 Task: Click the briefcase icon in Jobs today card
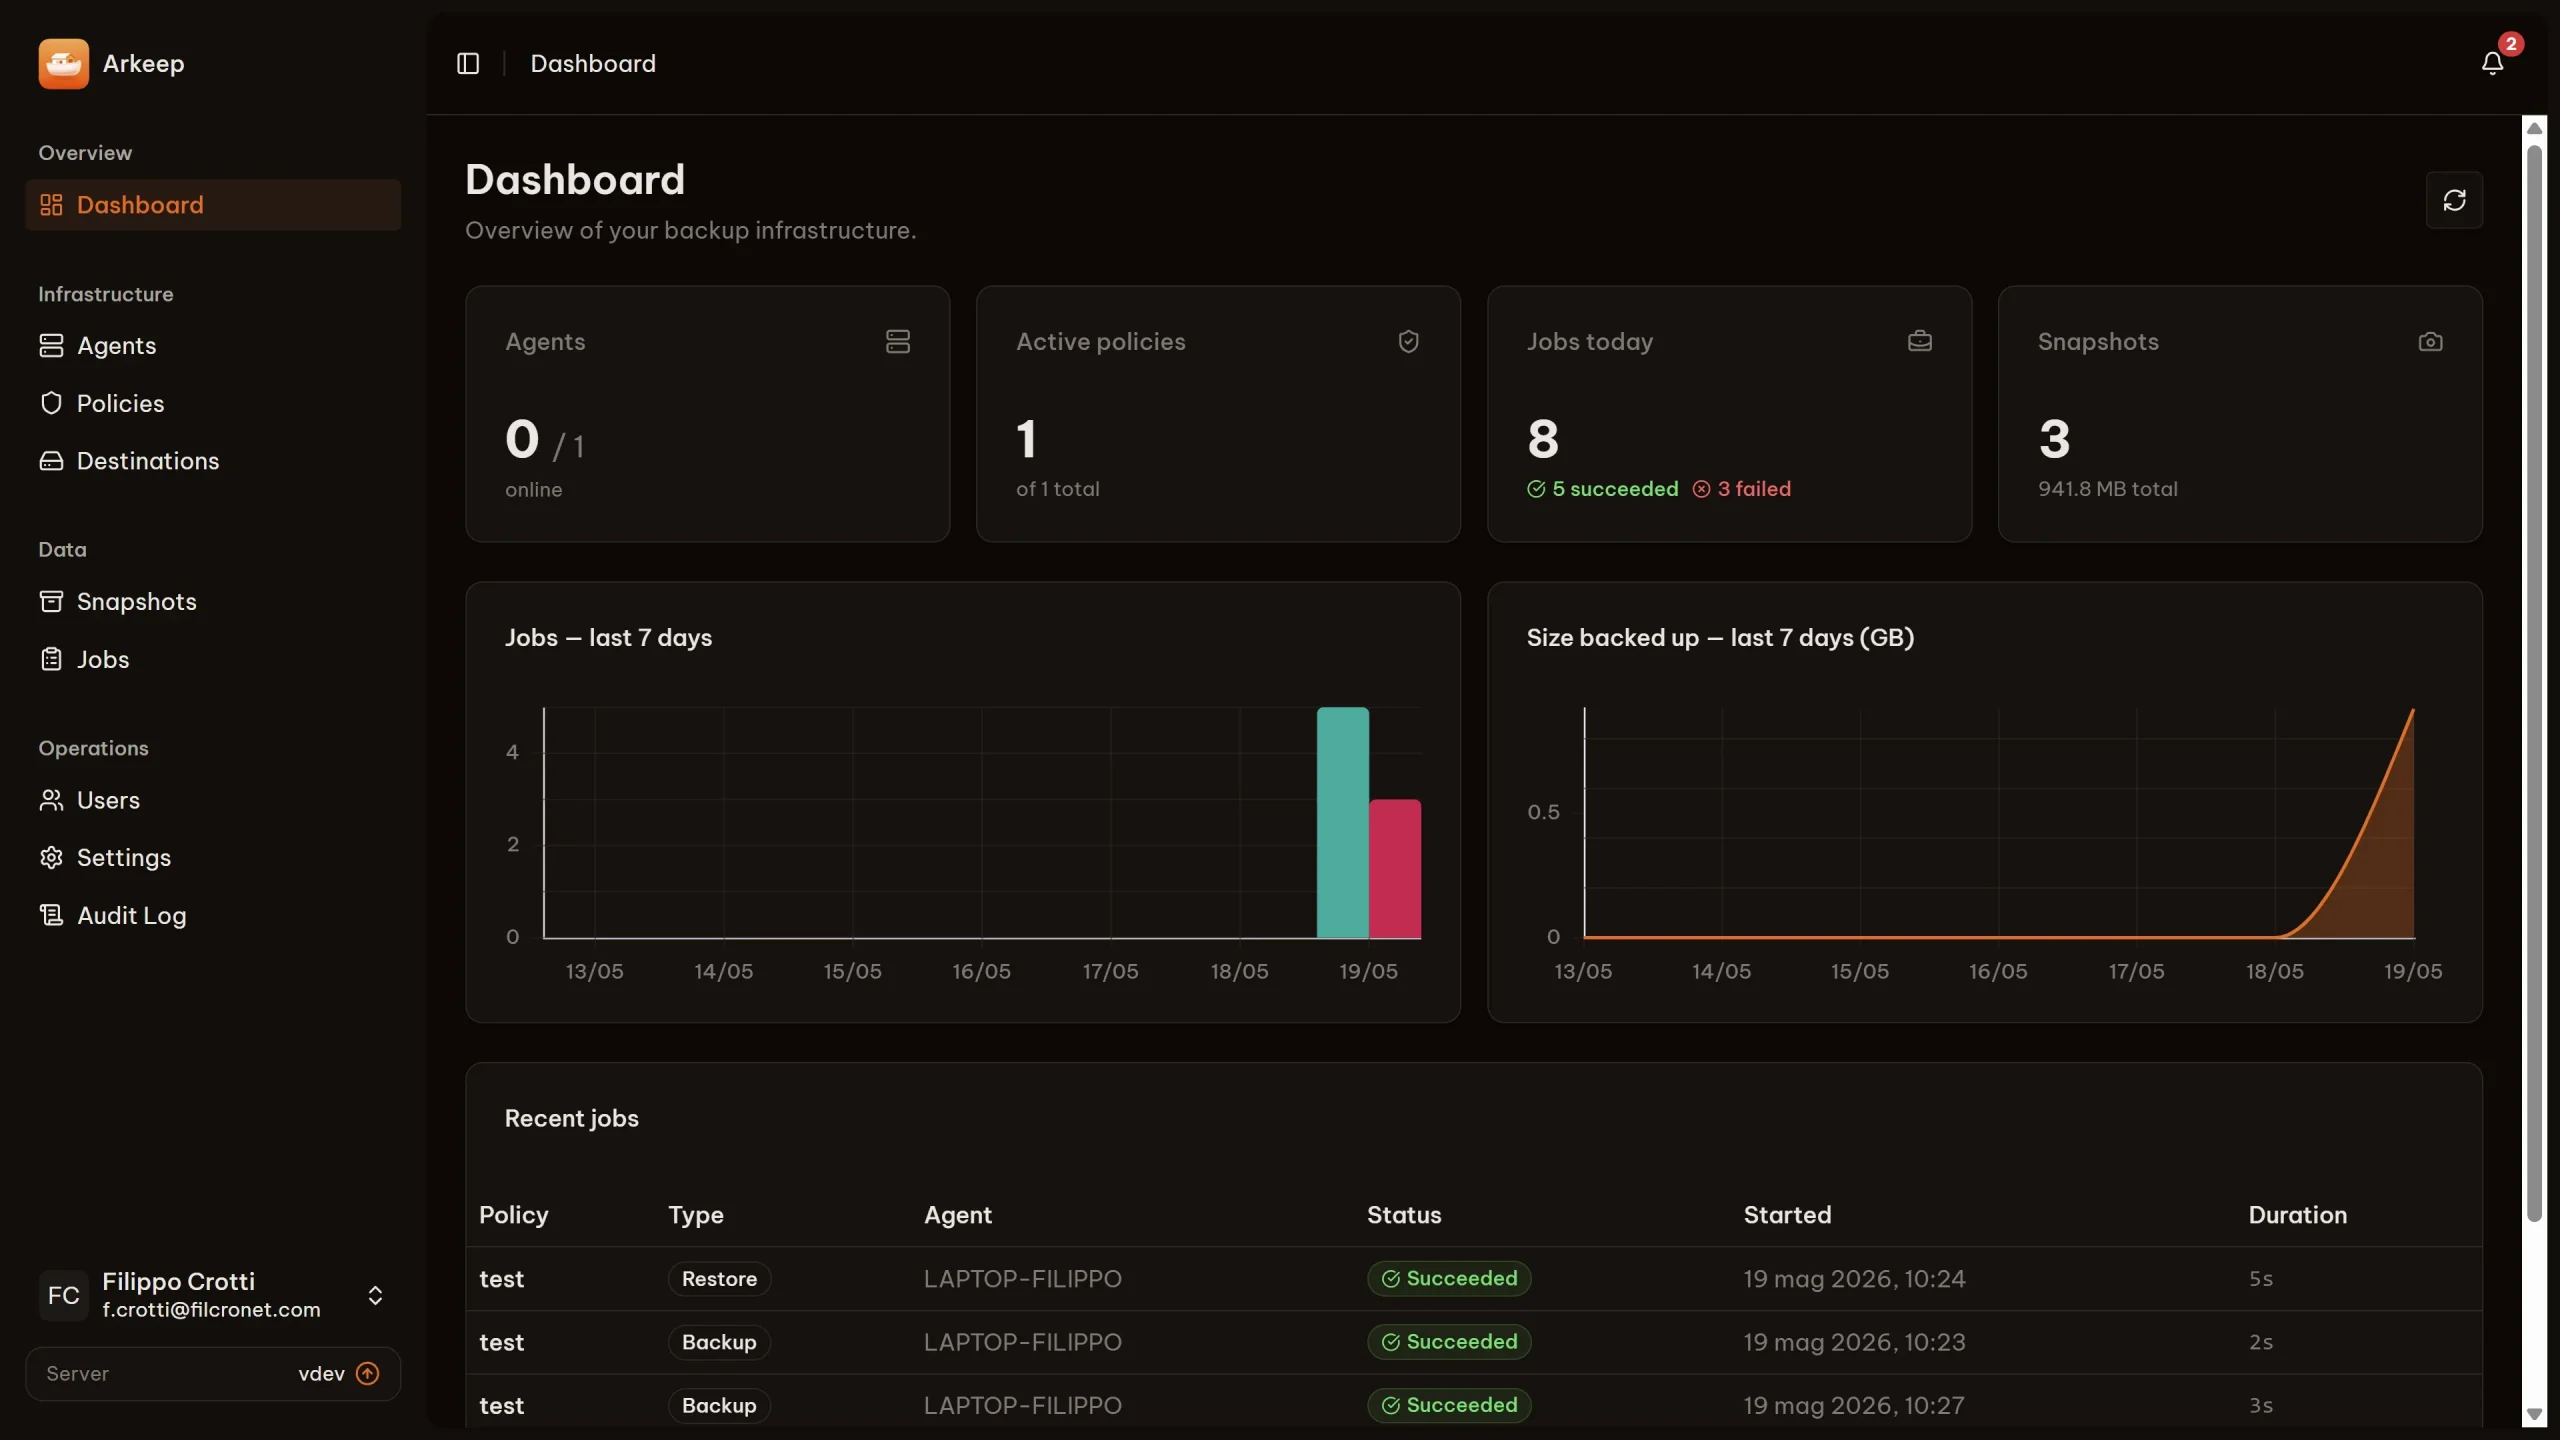point(1919,341)
